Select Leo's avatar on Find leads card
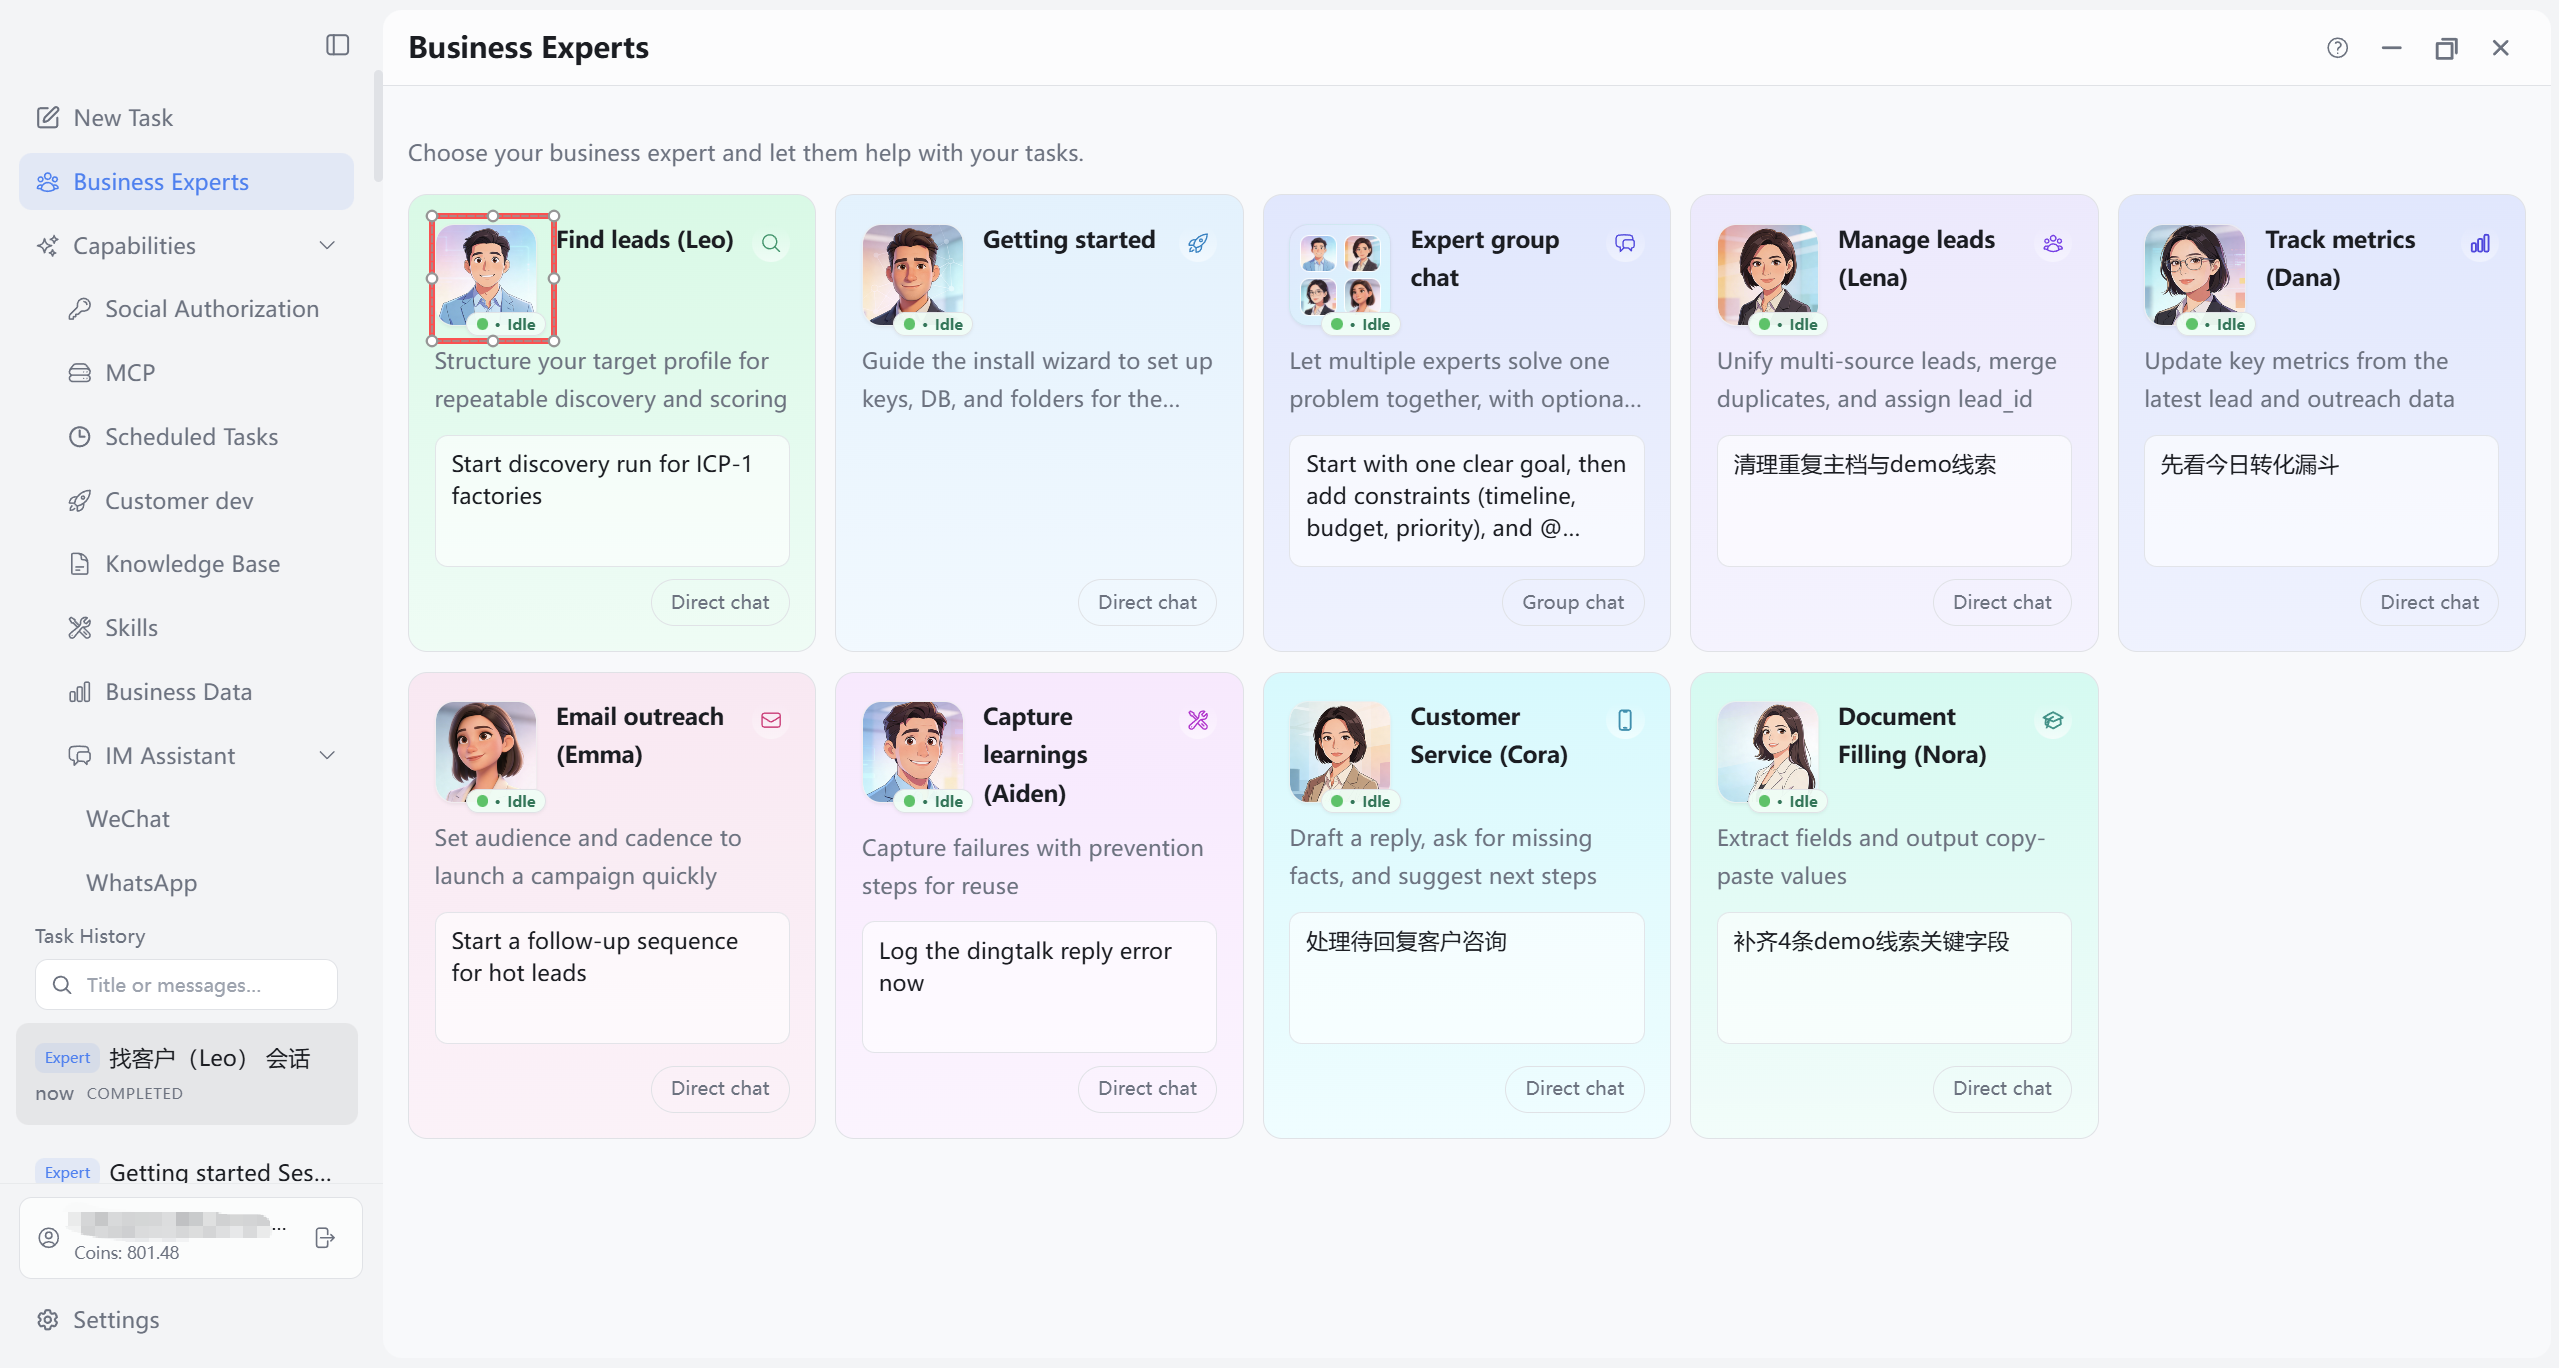Viewport: 2559px width, 1368px height. click(x=486, y=275)
